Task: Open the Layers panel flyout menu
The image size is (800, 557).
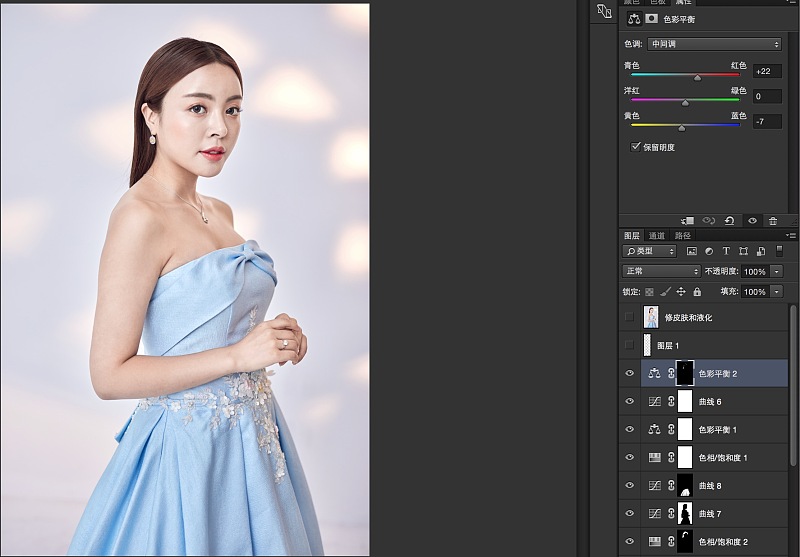Action: tap(791, 236)
